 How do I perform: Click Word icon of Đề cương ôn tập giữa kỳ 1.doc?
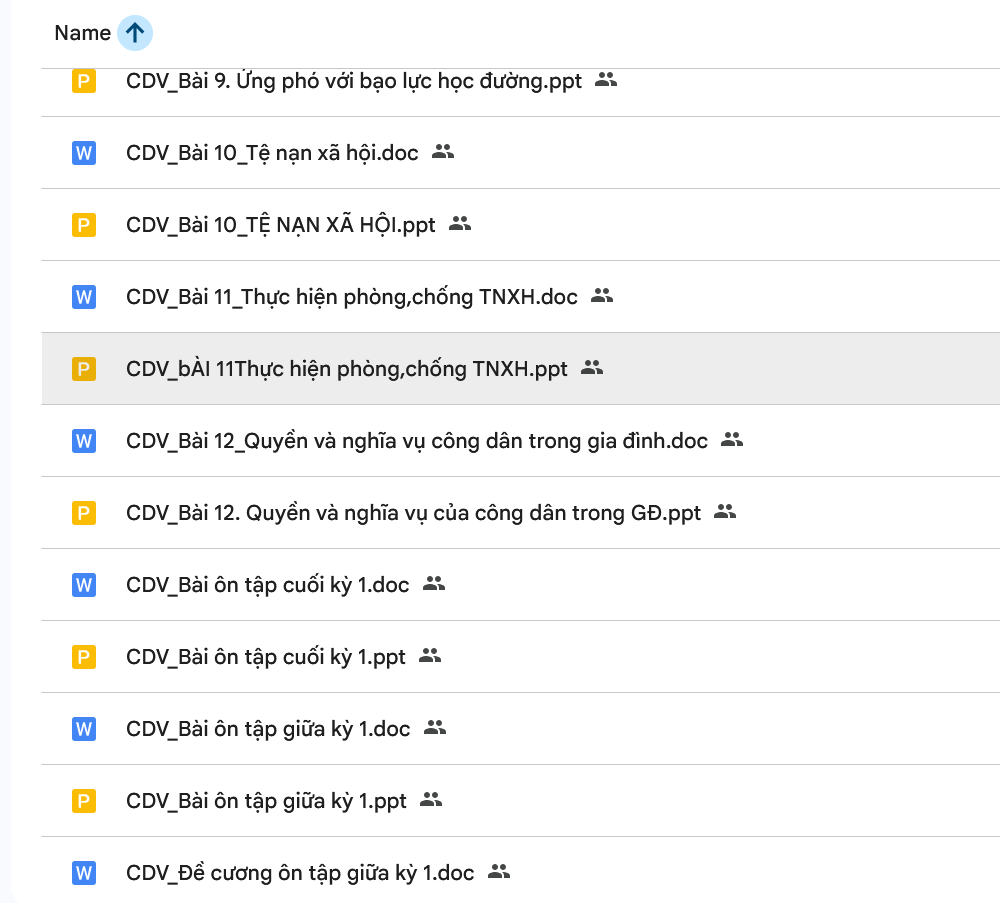tap(84, 873)
